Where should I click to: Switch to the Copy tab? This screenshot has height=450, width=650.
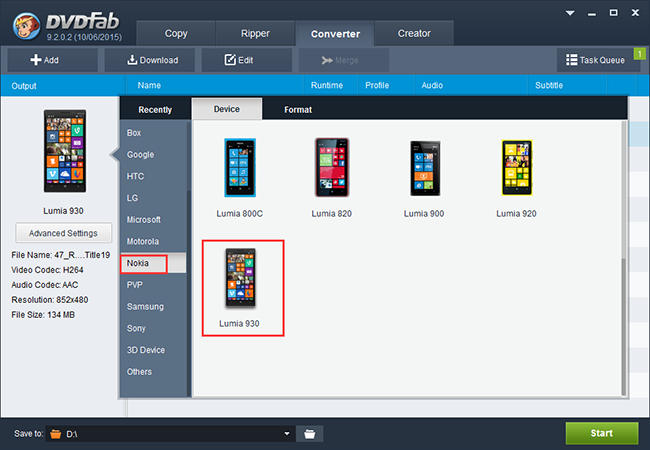(176, 34)
